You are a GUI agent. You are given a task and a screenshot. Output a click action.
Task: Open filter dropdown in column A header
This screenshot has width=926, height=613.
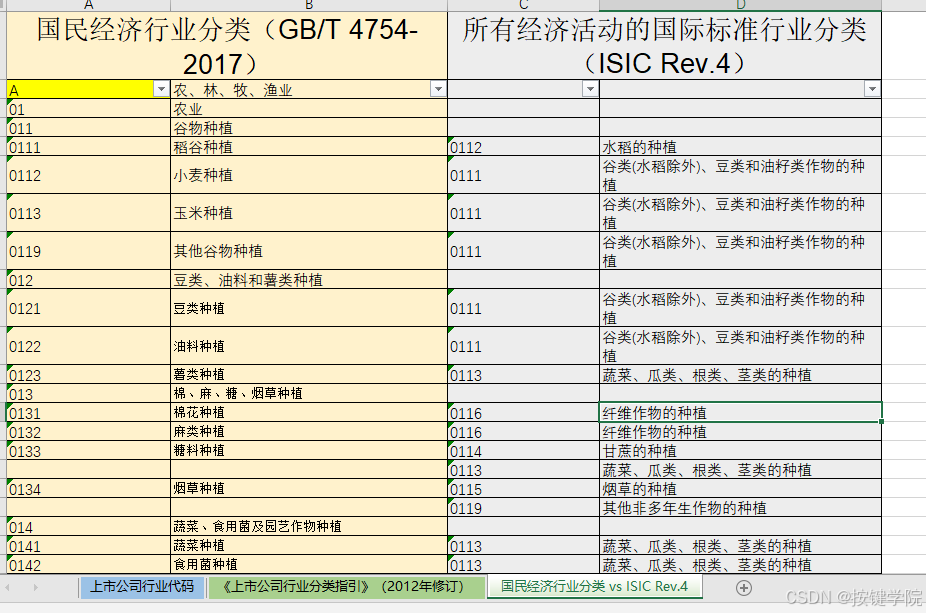click(x=161, y=89)
